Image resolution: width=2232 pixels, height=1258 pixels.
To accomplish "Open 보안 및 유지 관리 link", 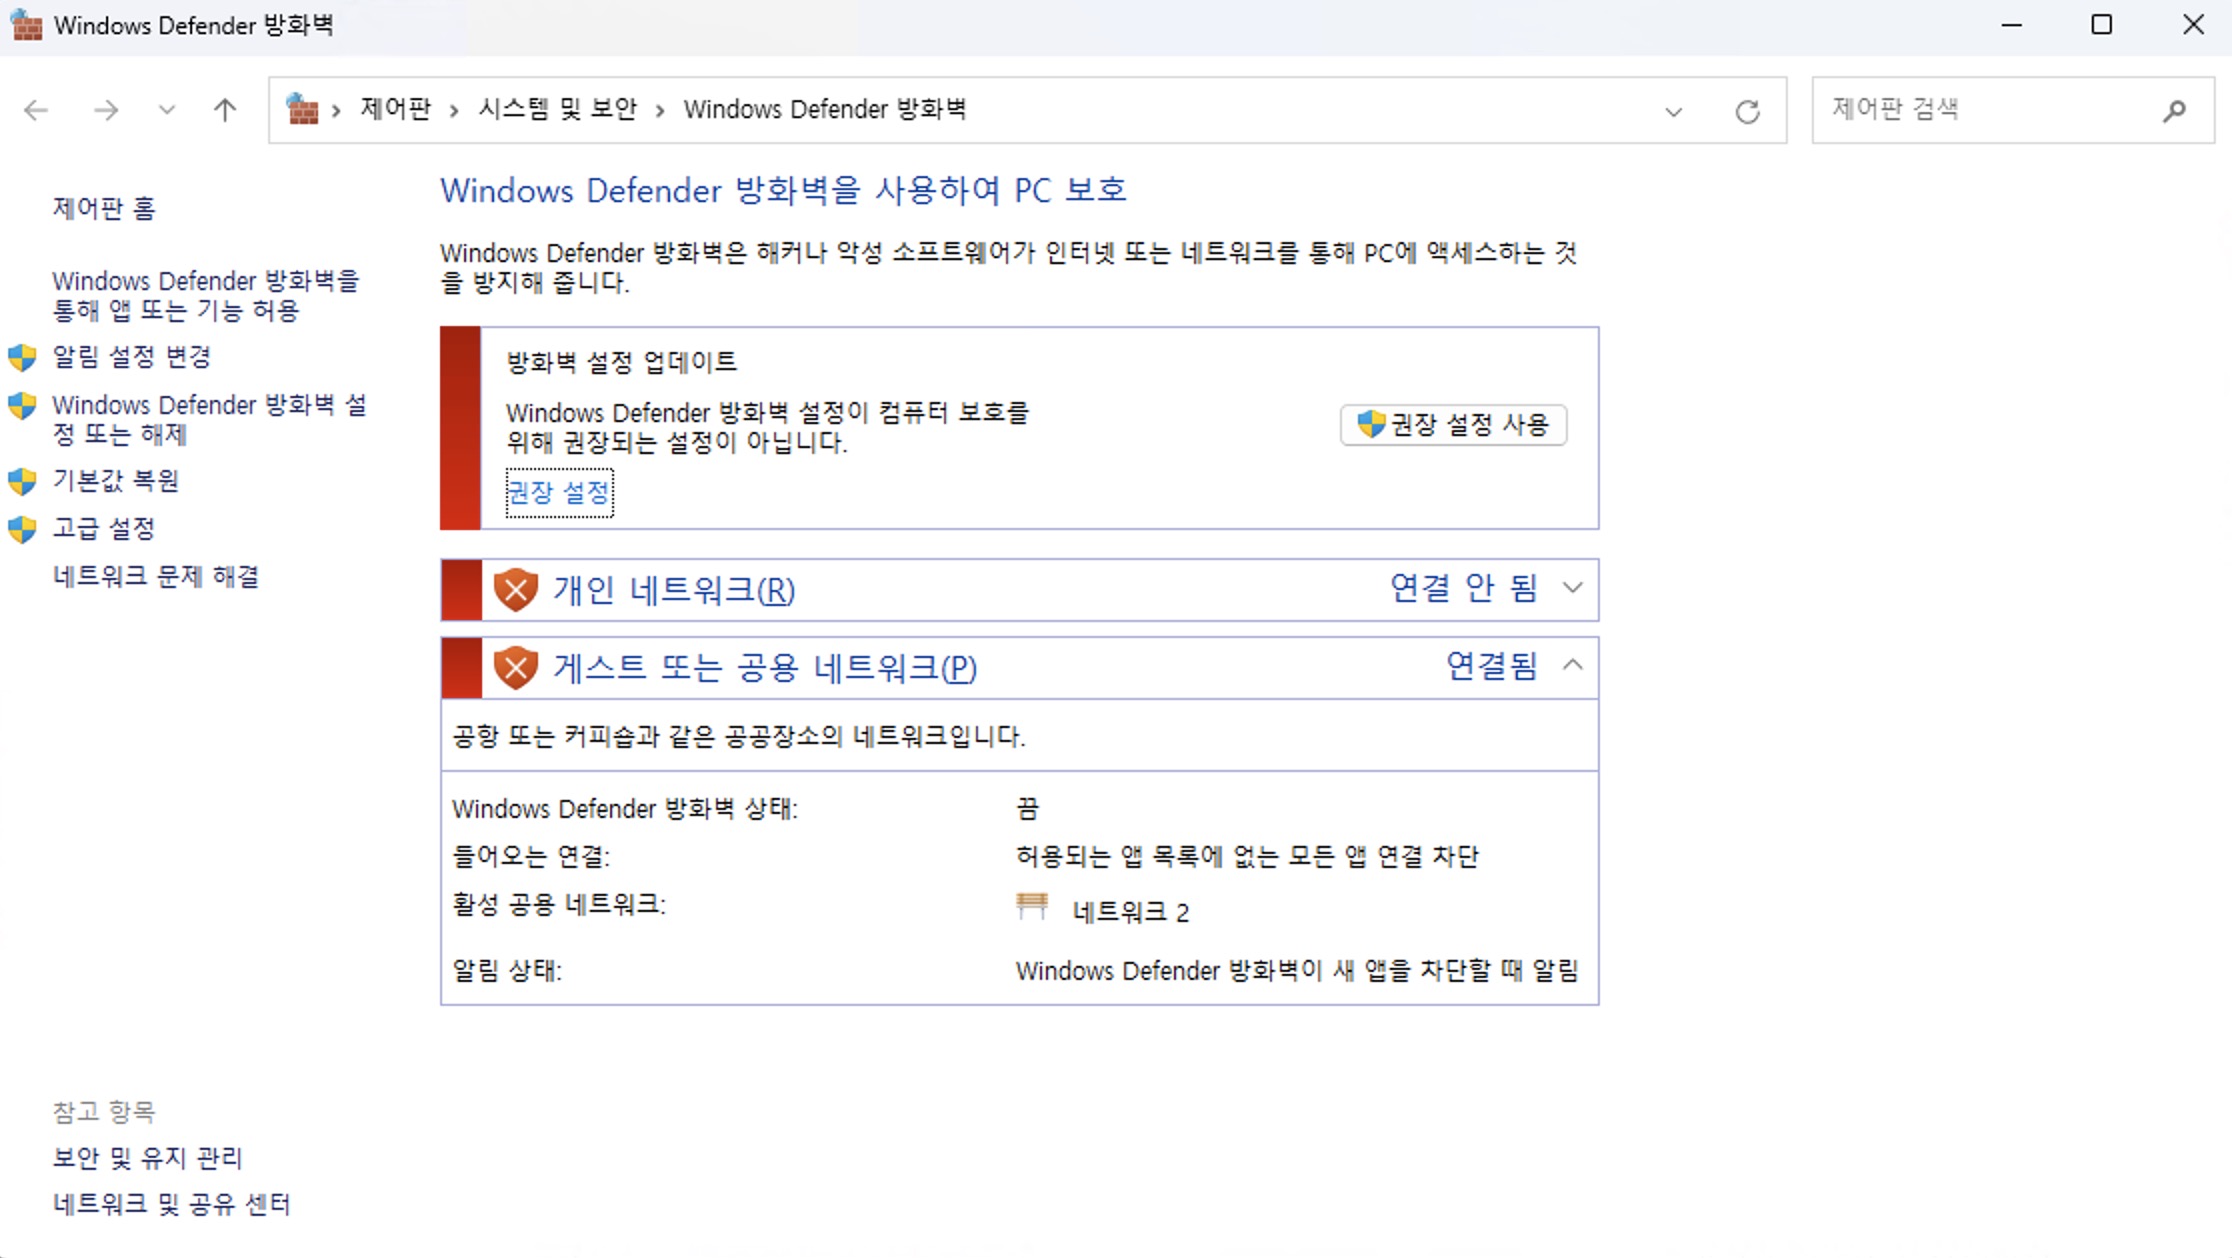I will tap(147, 1158).
